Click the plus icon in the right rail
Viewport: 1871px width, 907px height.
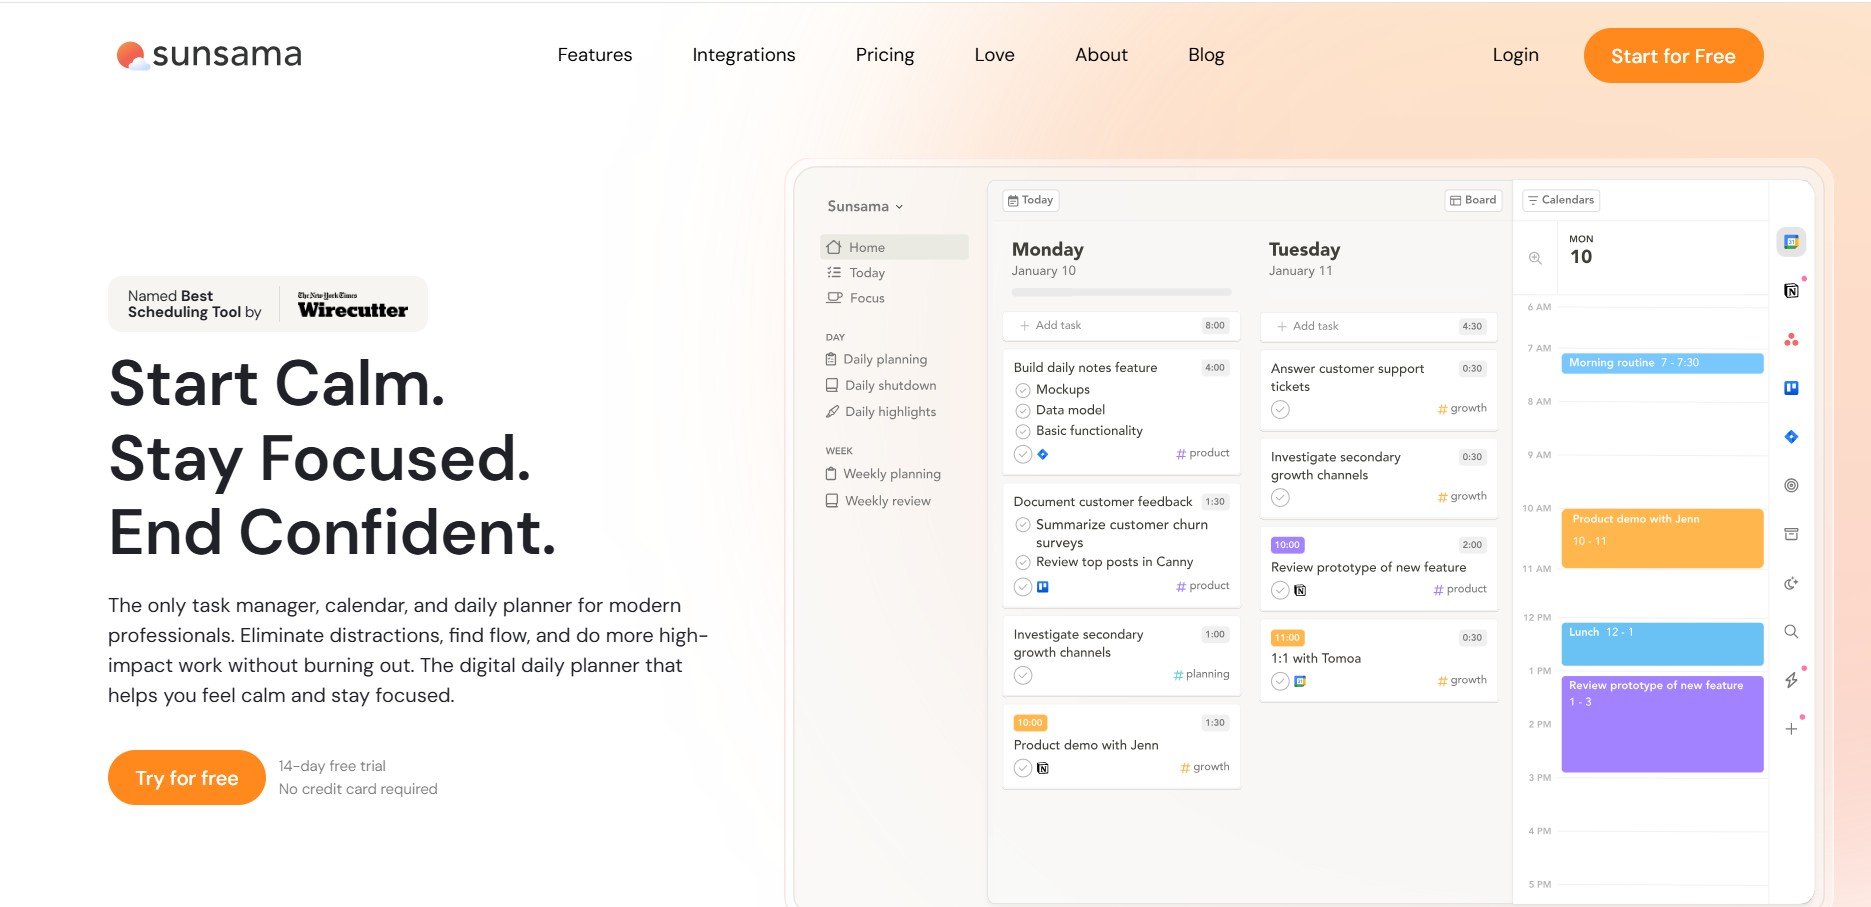tap(1791, 729)
